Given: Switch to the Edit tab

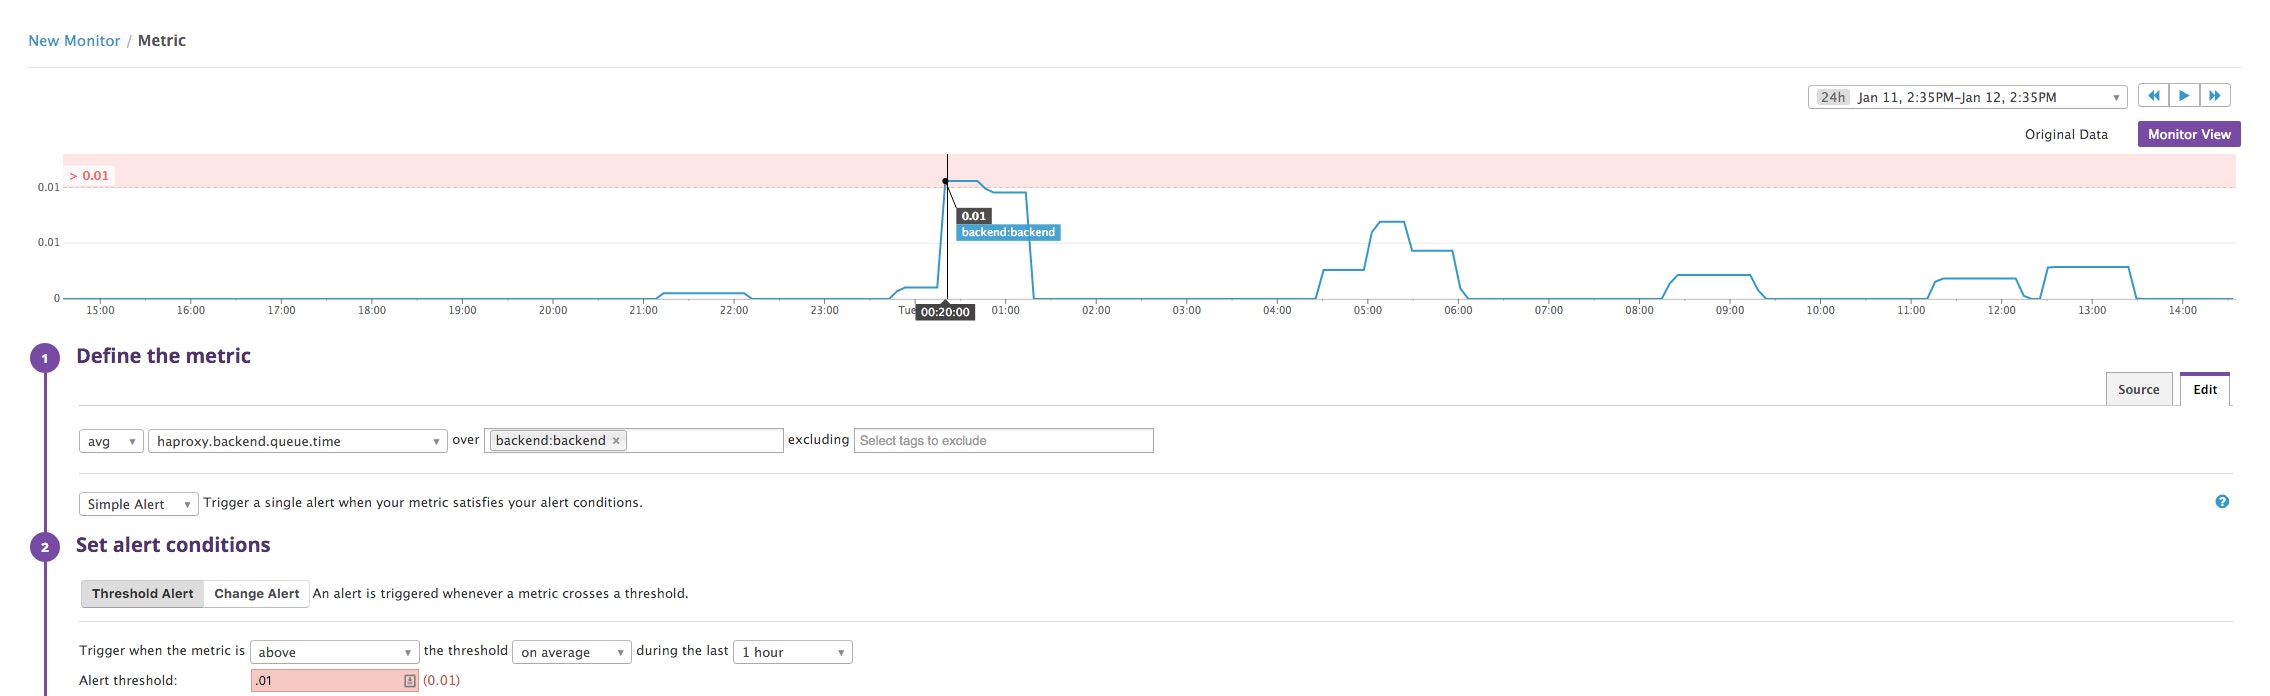Looking at the screenshot, I should point(2204,390).
